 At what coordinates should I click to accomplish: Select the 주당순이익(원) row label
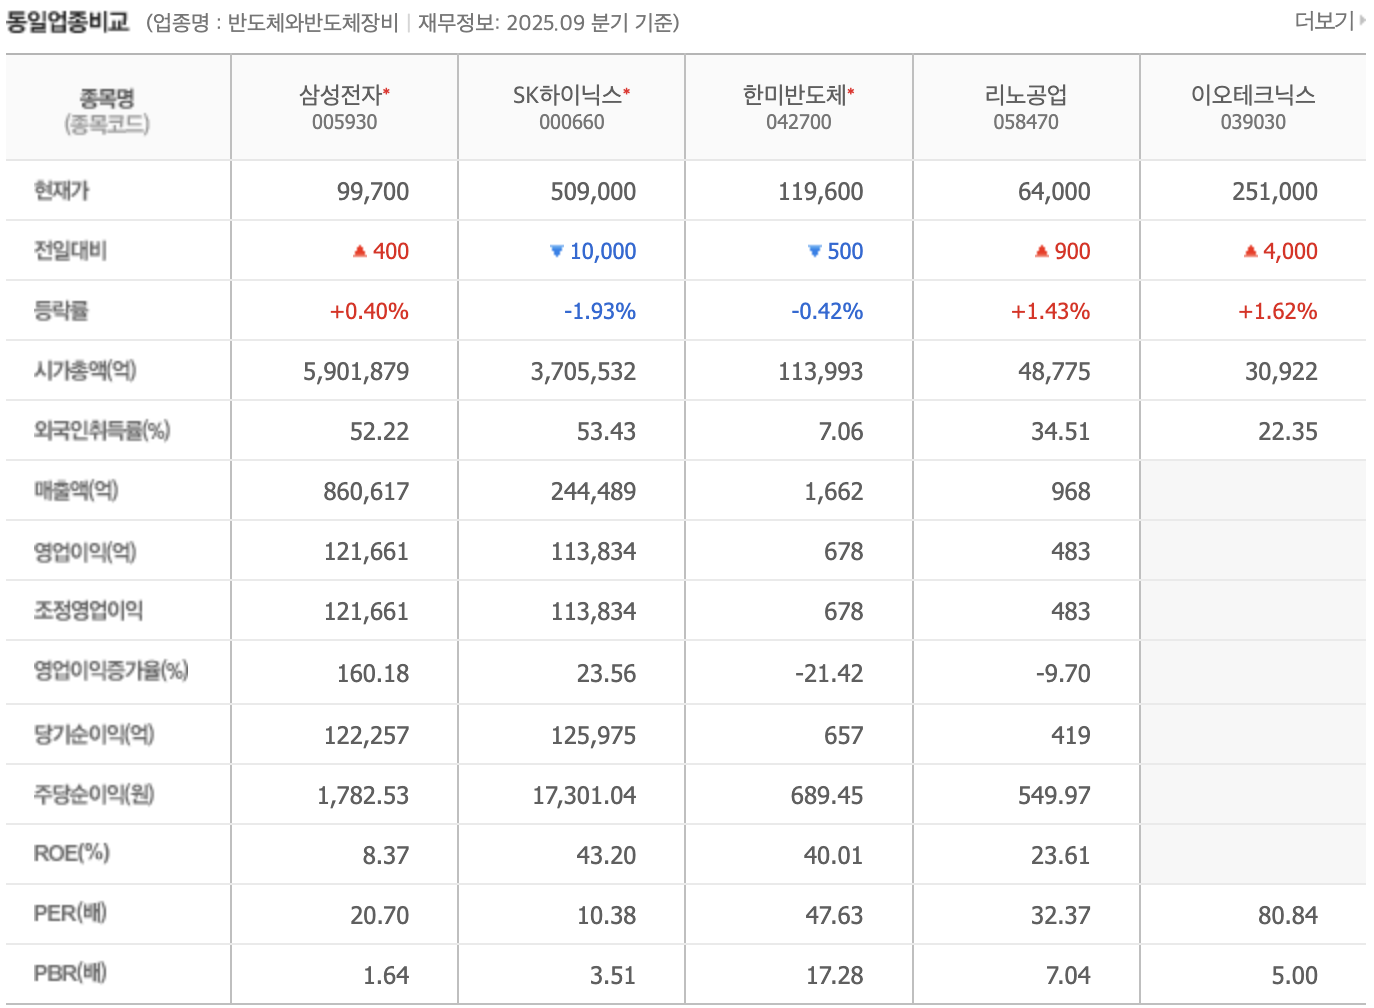click(94, 794)
